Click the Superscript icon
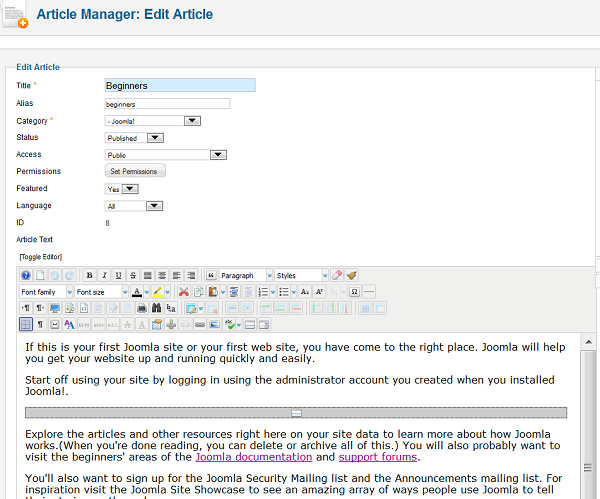 pos(319,292)
